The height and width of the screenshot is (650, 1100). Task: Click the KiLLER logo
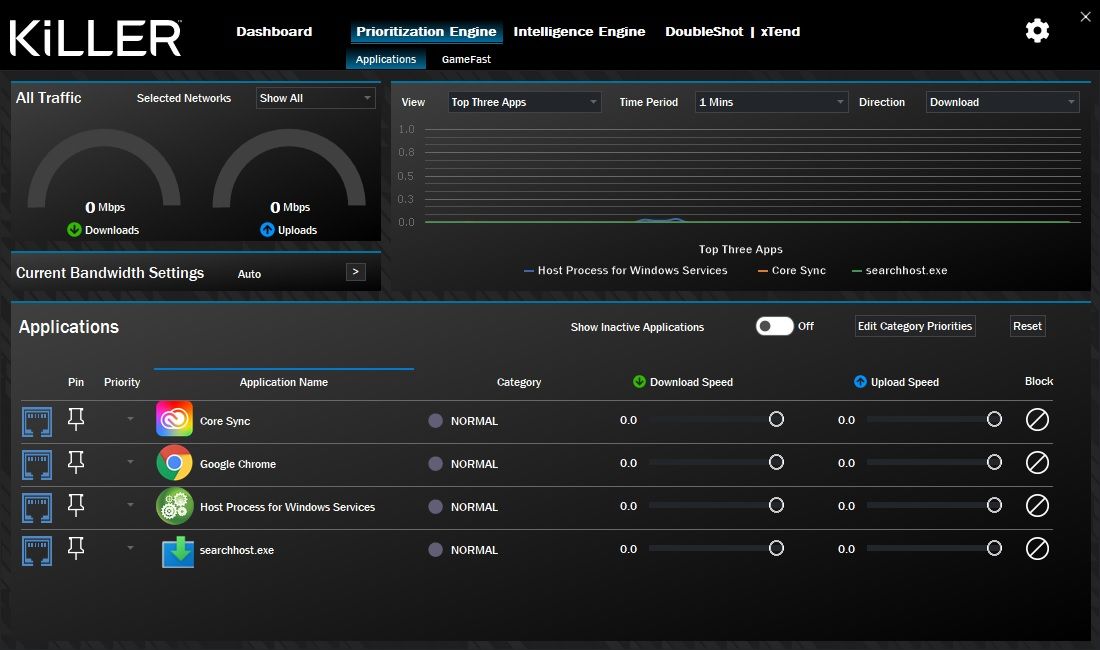click(x=95, y=38)
